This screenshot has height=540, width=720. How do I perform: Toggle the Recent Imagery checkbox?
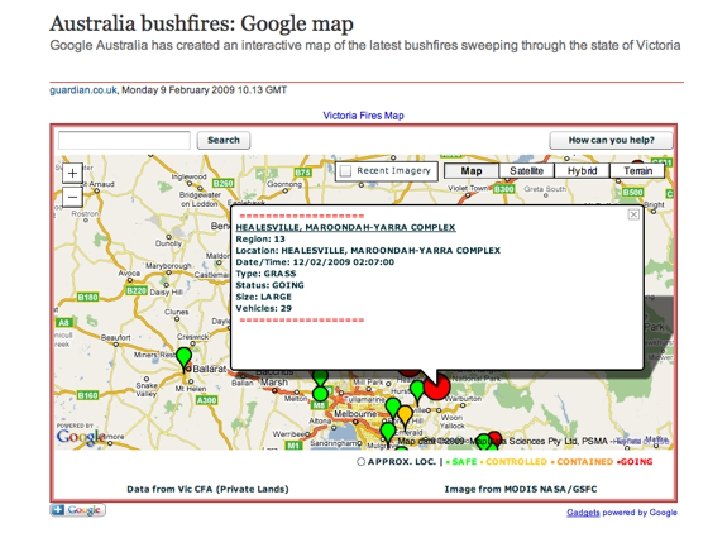(345, 171)
